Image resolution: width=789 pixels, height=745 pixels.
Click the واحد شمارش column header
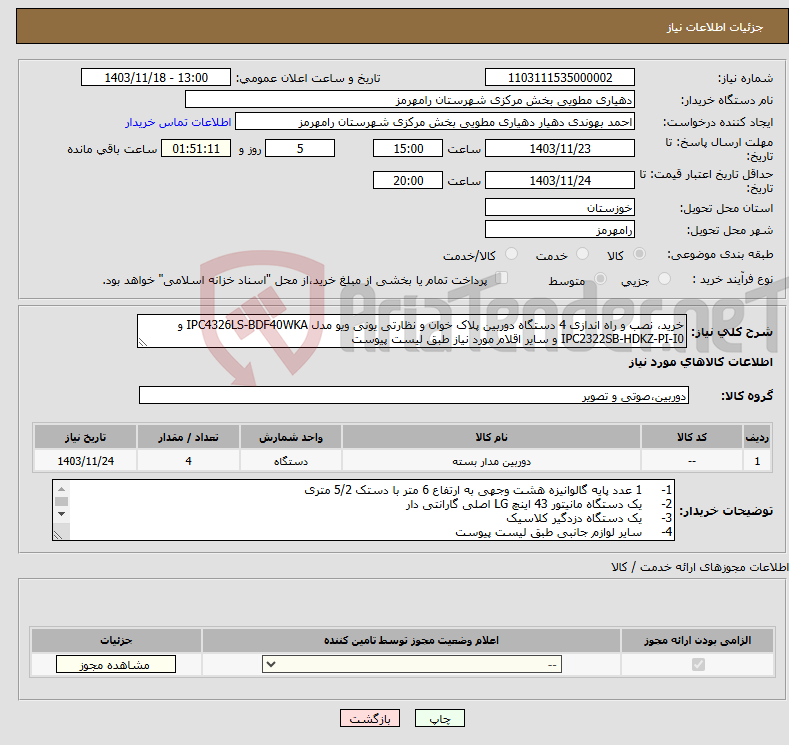(291, 437)
